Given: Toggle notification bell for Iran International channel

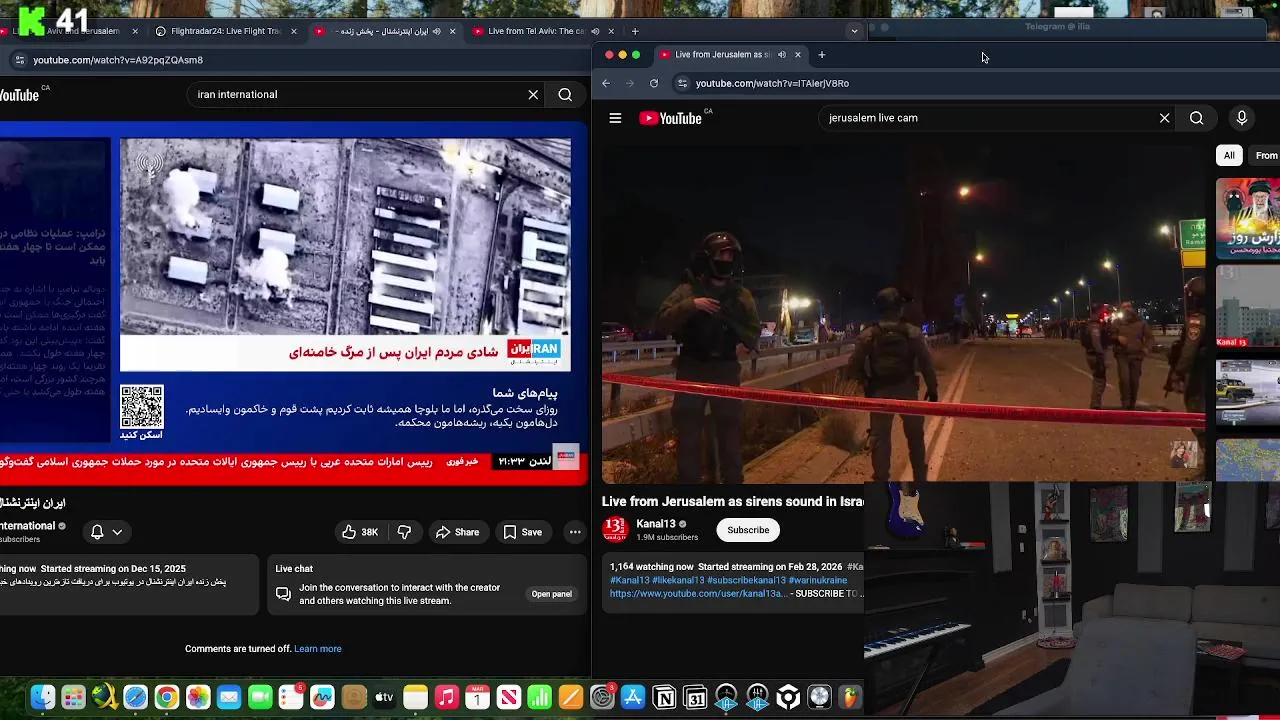Looking at the screenshot, I should [97, 532].
